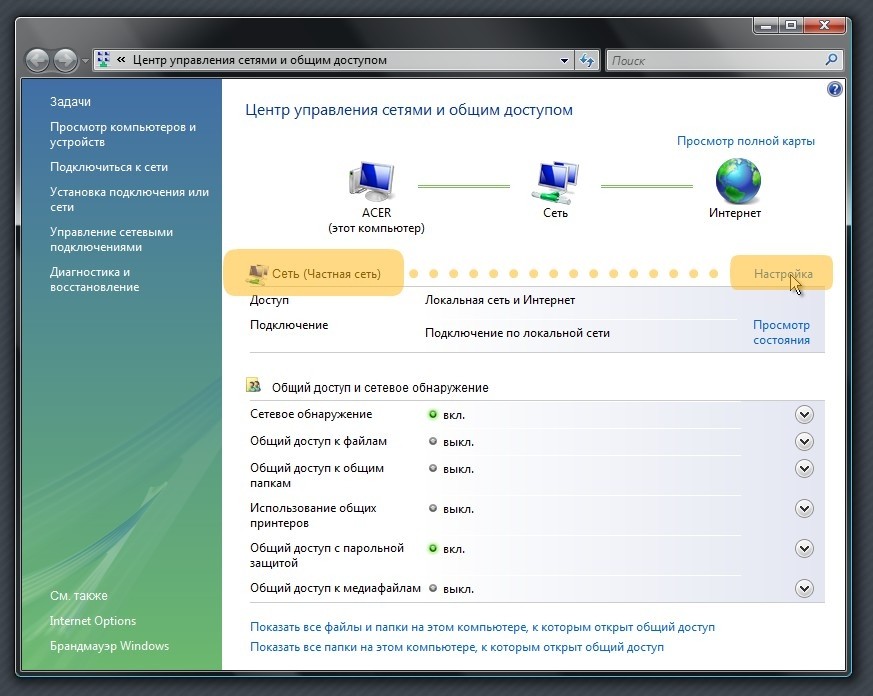
Task: Click Подключение по локальной сети text
Action: click(x=517, y=333)
